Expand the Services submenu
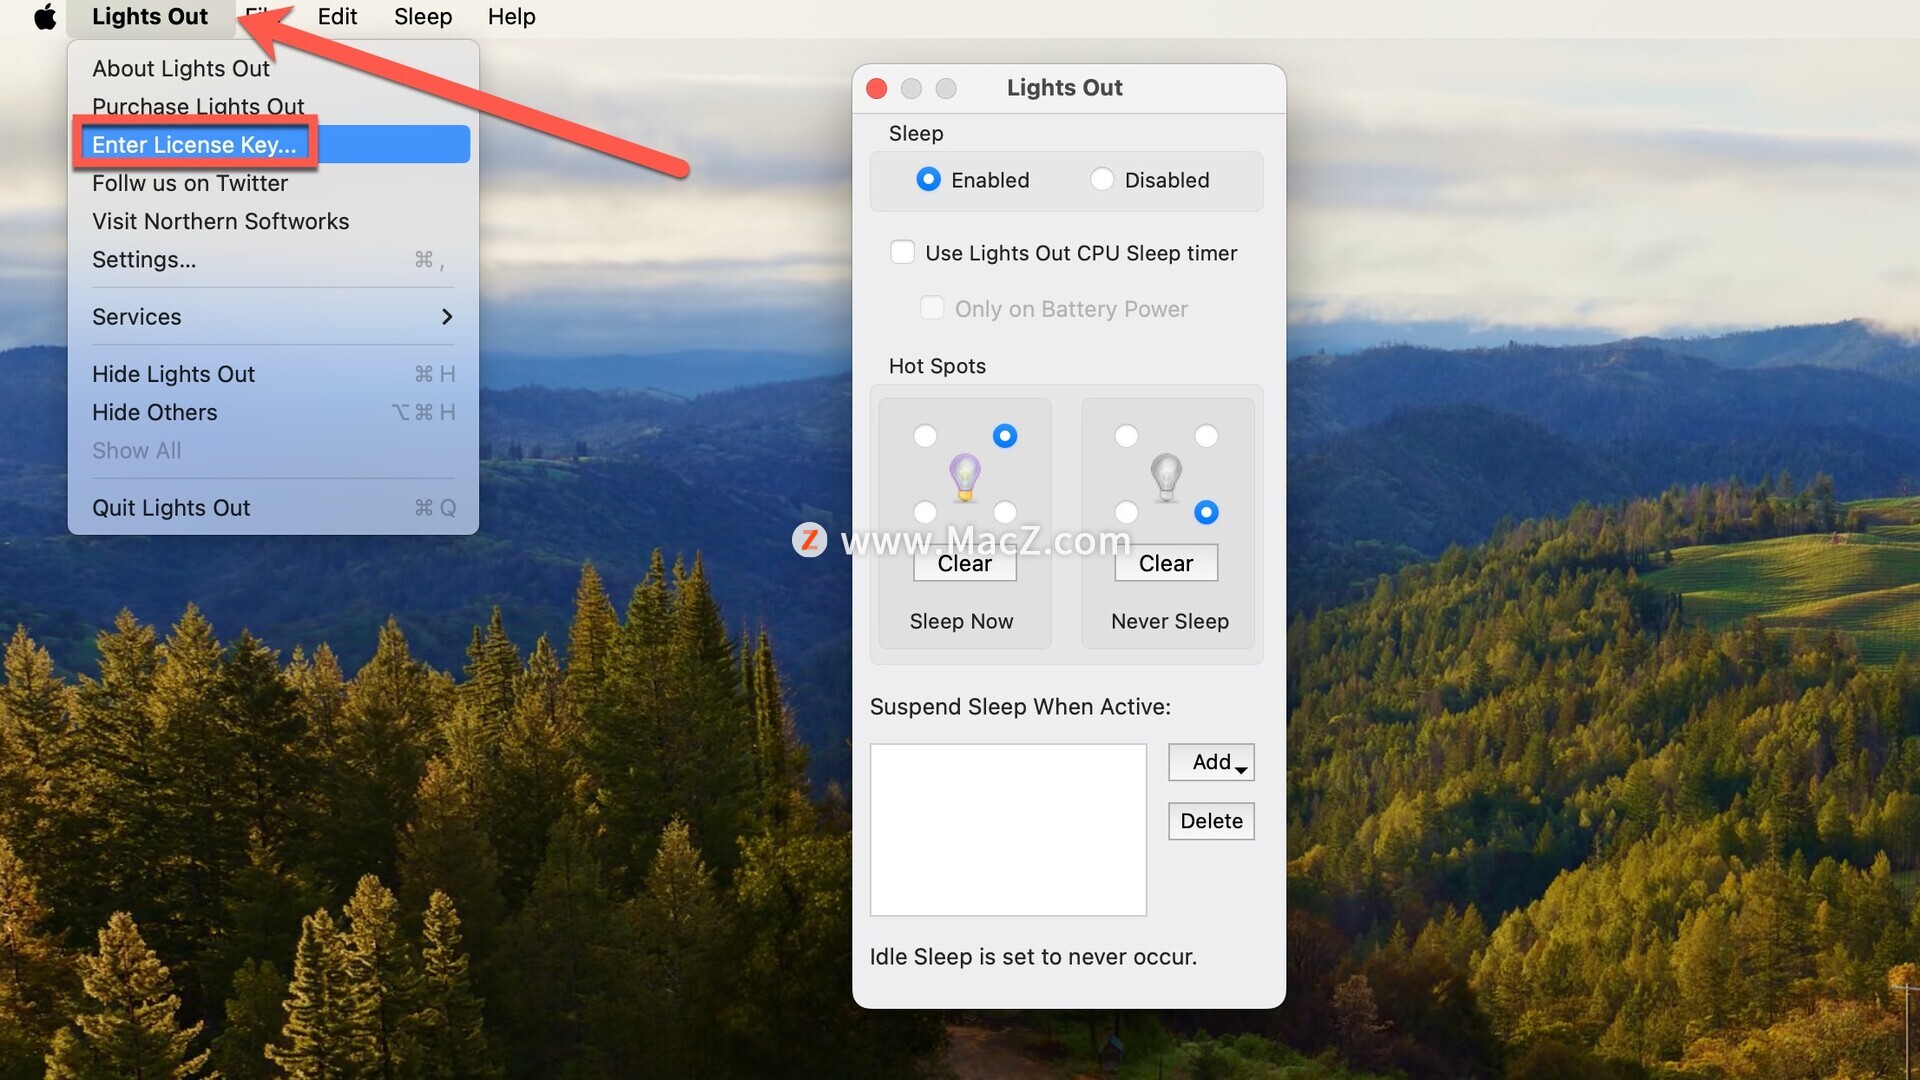1920x1080 pixels. click(x=272, y=317)
